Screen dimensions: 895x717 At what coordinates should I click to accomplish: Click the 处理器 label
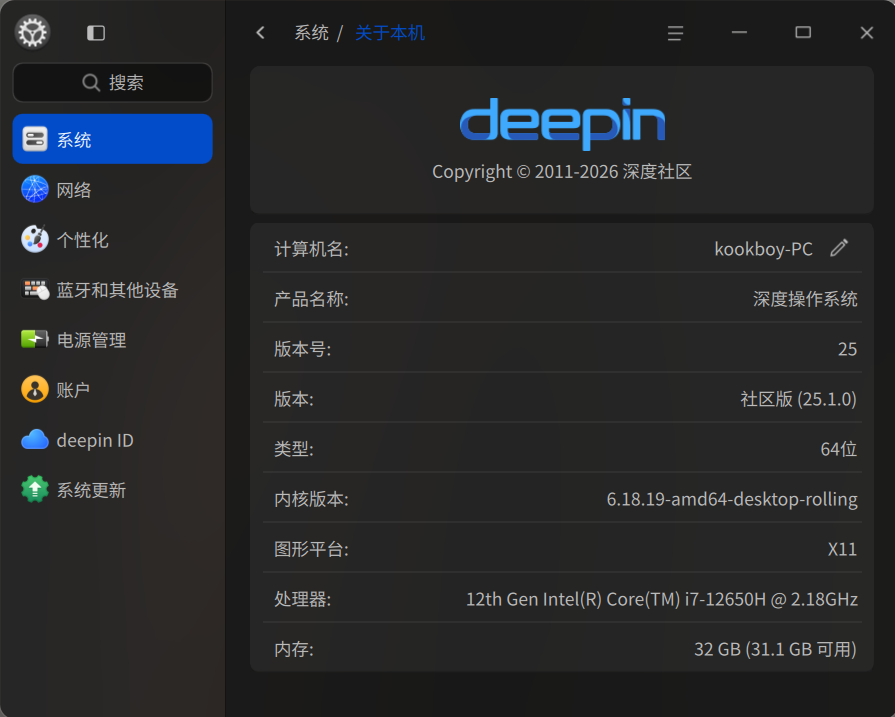point(303,599)
